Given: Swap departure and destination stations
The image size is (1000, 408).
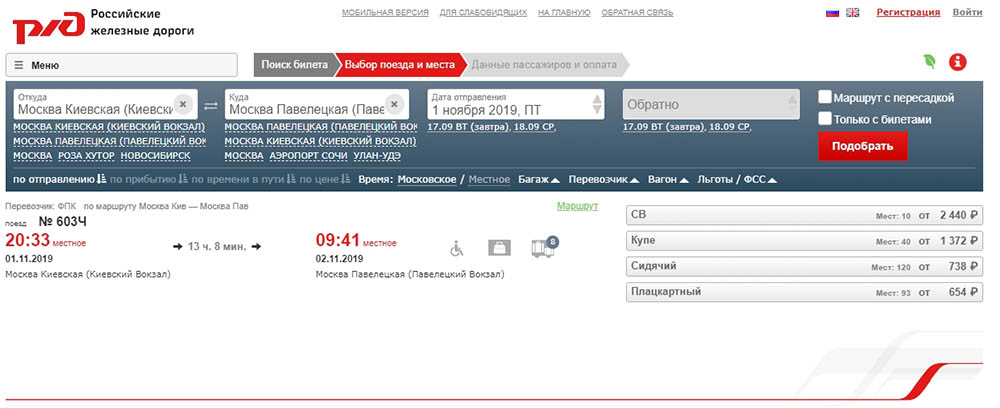Looking at the screenshot, I should 210,105.
